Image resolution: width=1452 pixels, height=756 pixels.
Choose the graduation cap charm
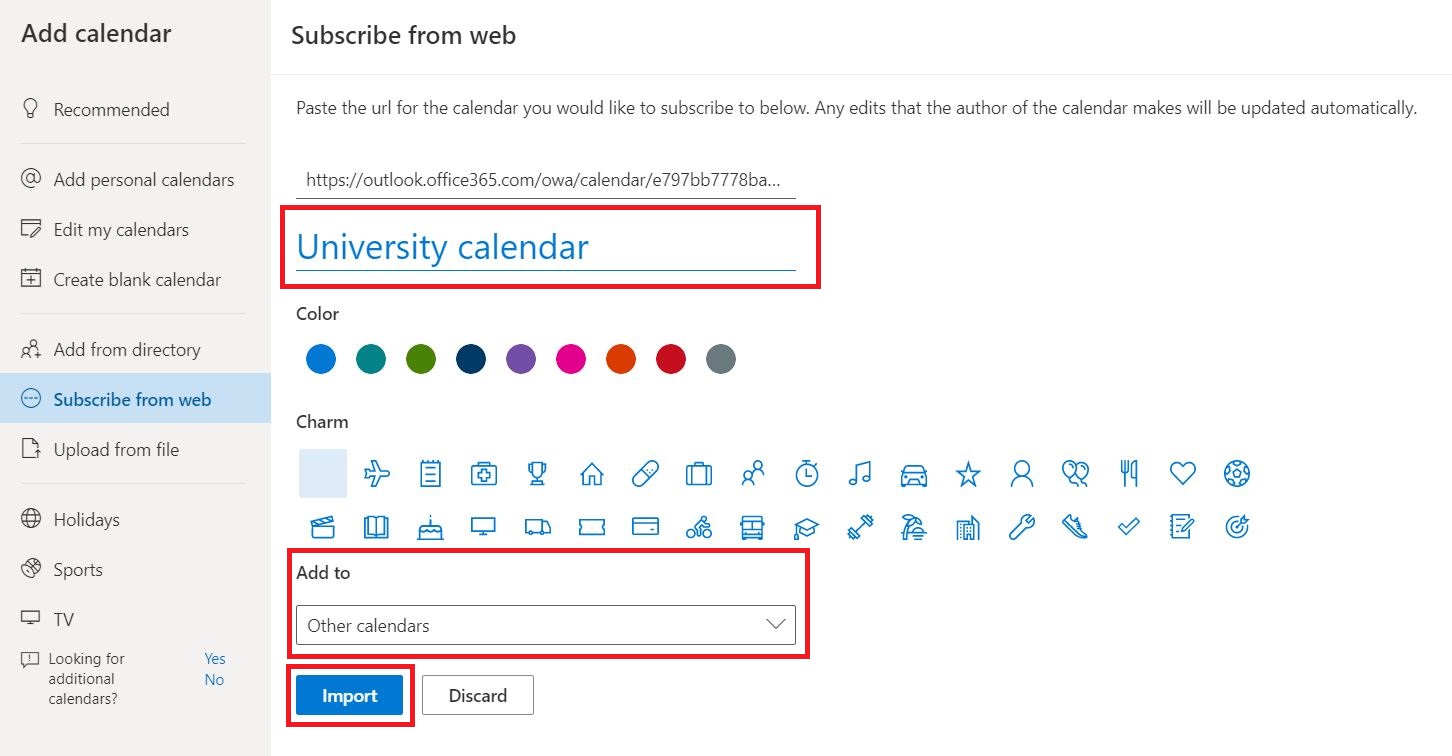point(806,527)
